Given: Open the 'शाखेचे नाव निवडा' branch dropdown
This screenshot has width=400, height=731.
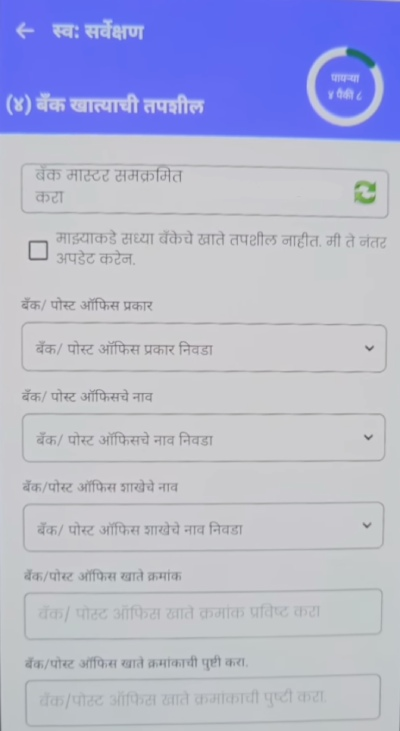Looking at the screenshot, I should (x=204, y=527).
